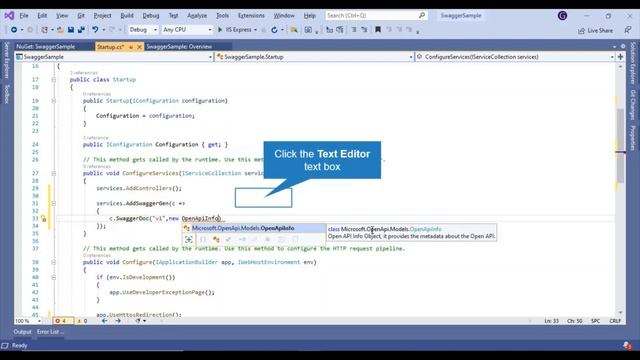
Task: Open the Analyze menu
Action: coord(197,16)
